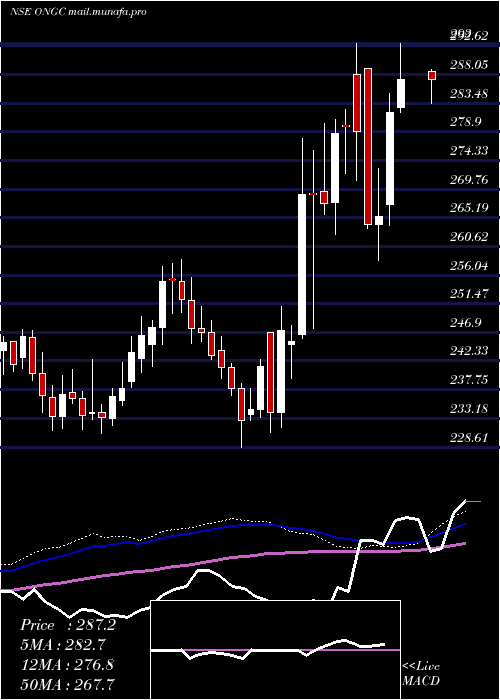Click the '50MA : 267.7' readout

pos(67,684)
